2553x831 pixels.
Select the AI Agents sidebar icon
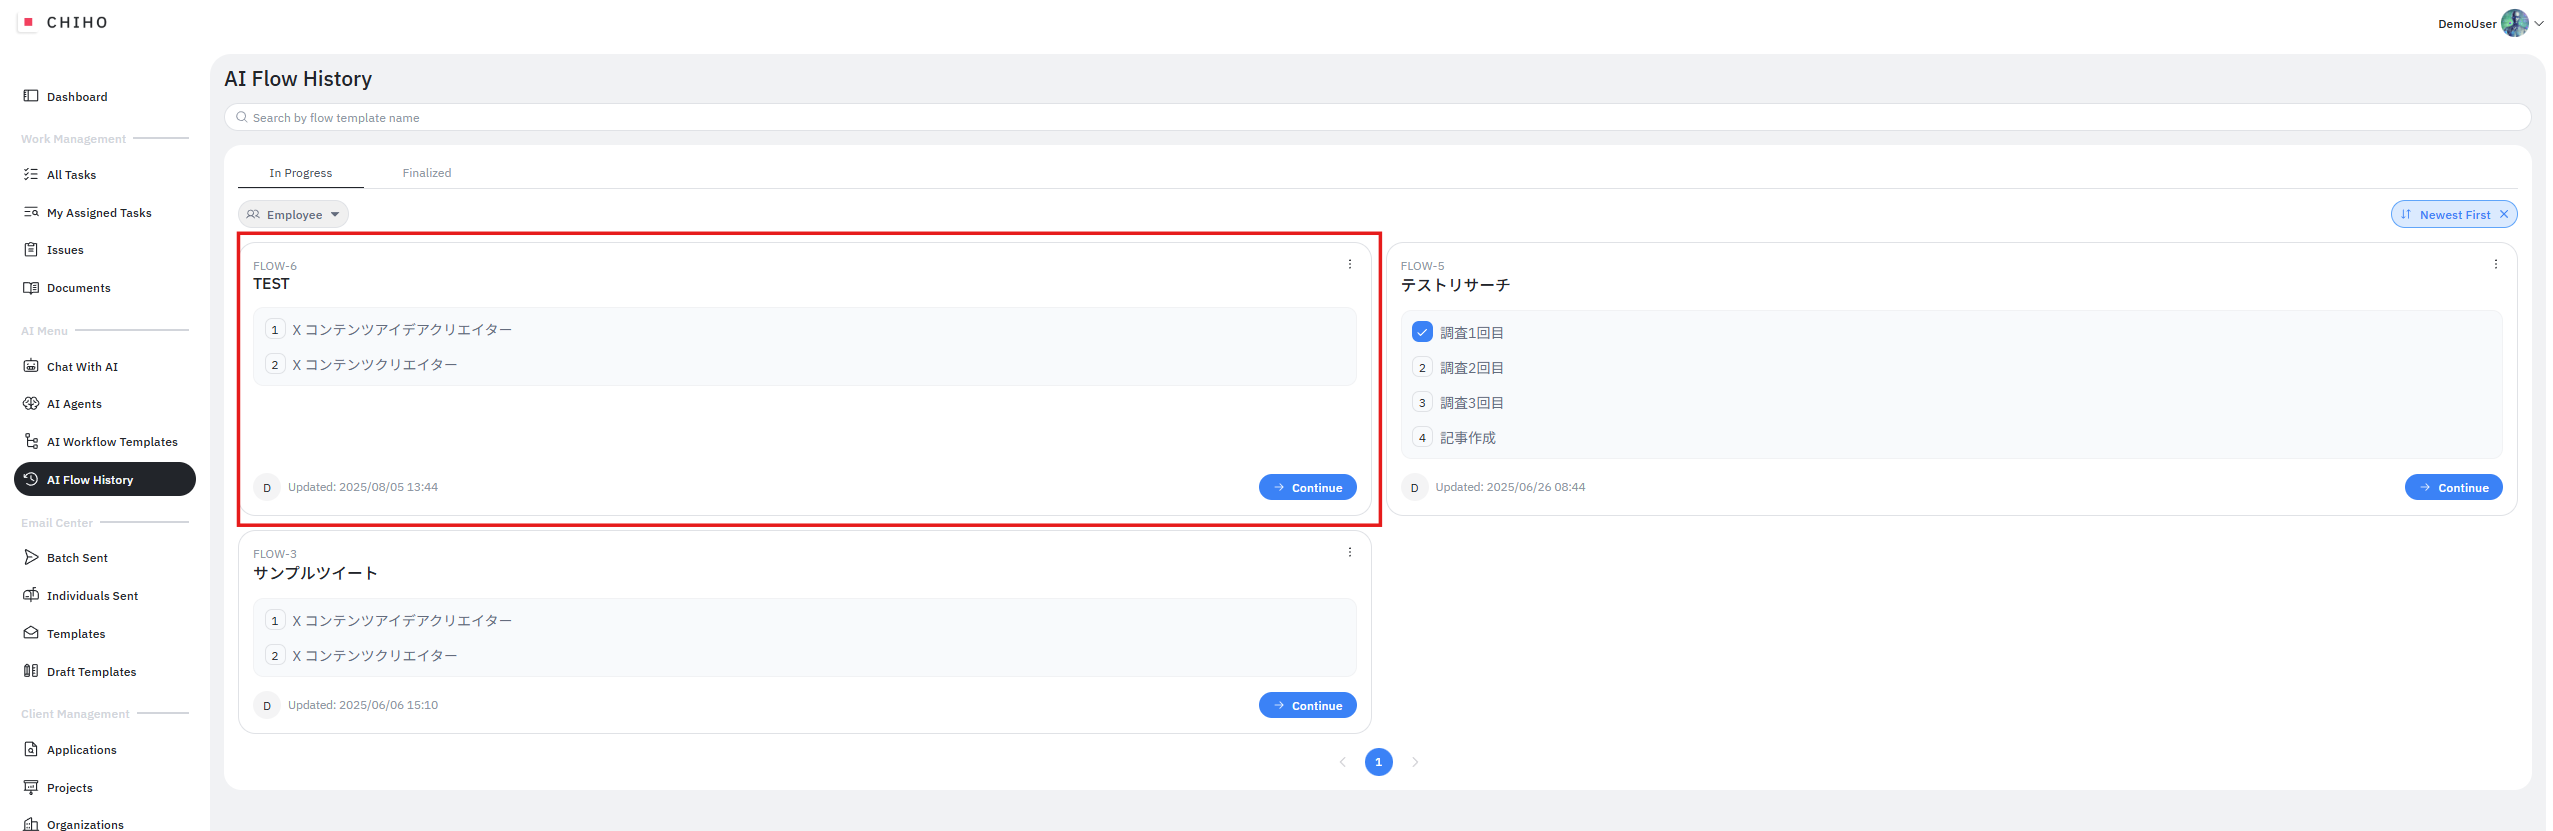tap(31, 404)
